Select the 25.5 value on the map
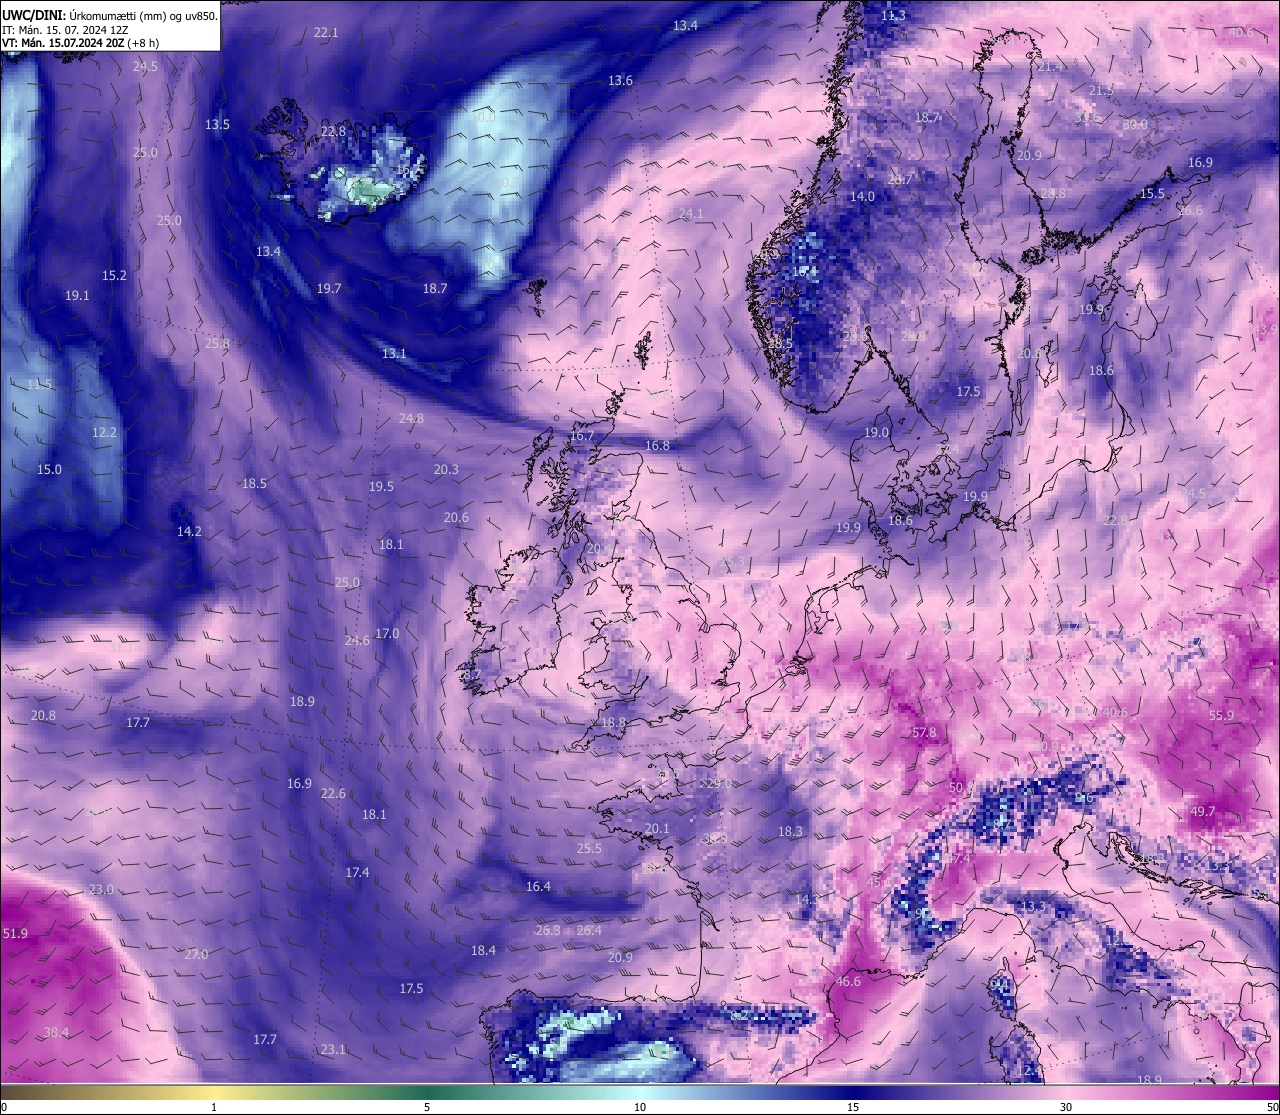 coord(589,848)
